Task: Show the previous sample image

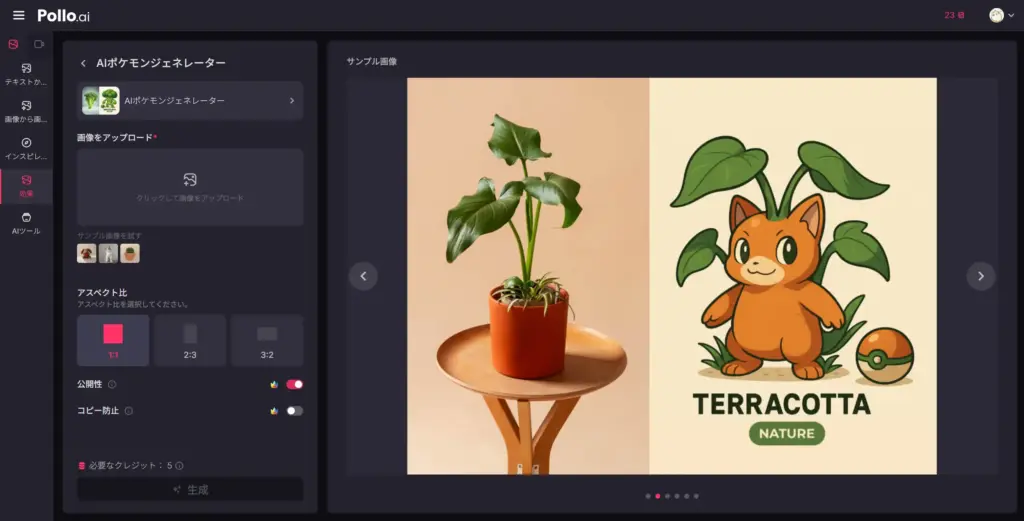Action: click(363, 276)
